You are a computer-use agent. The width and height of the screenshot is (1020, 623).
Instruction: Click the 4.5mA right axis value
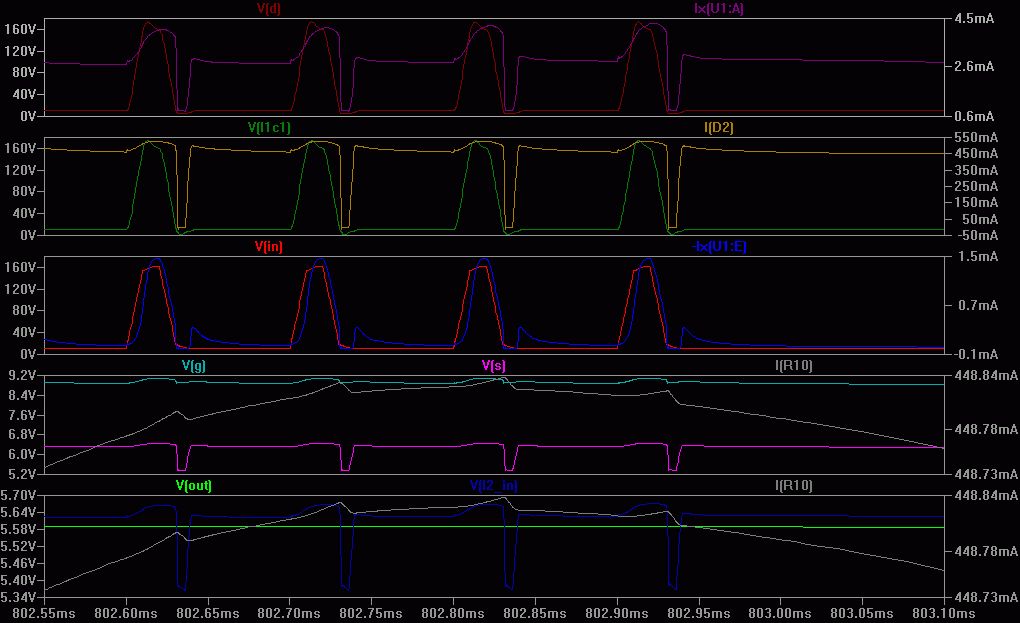coord(974,18)
